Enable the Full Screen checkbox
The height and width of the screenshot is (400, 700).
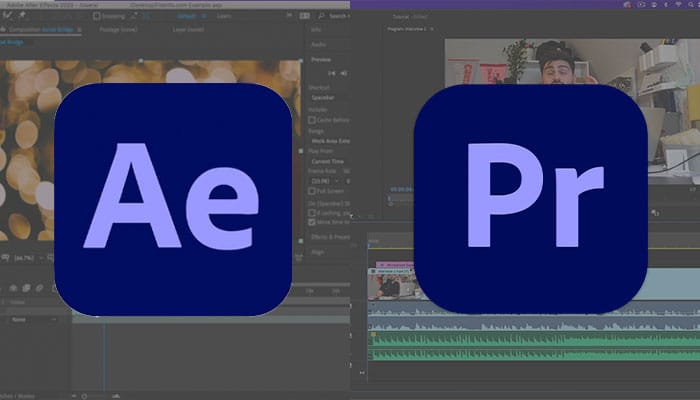click(312, 191)
